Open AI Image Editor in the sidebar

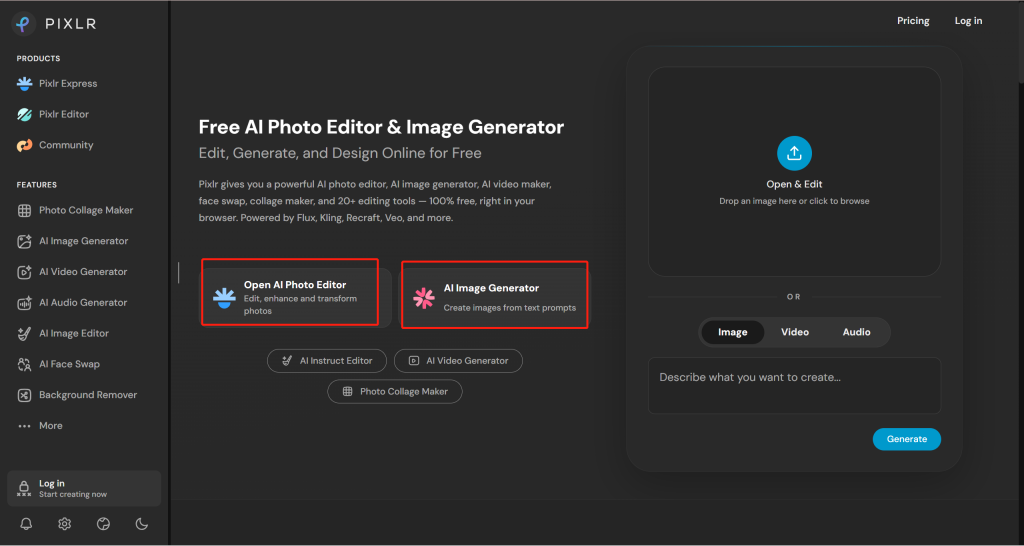point(63,333)
